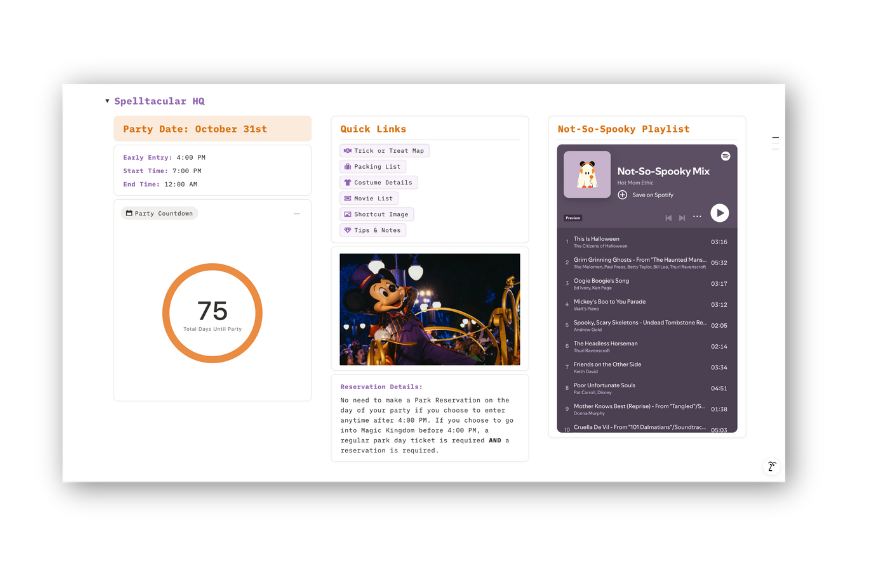
Task: Open Trick or Treat Map link
Action: (385, 151)
